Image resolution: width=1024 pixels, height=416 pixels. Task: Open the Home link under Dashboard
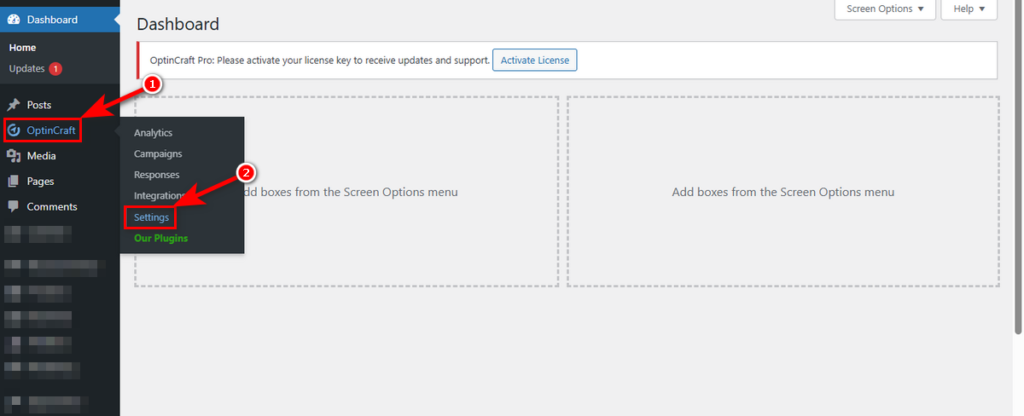23,47
